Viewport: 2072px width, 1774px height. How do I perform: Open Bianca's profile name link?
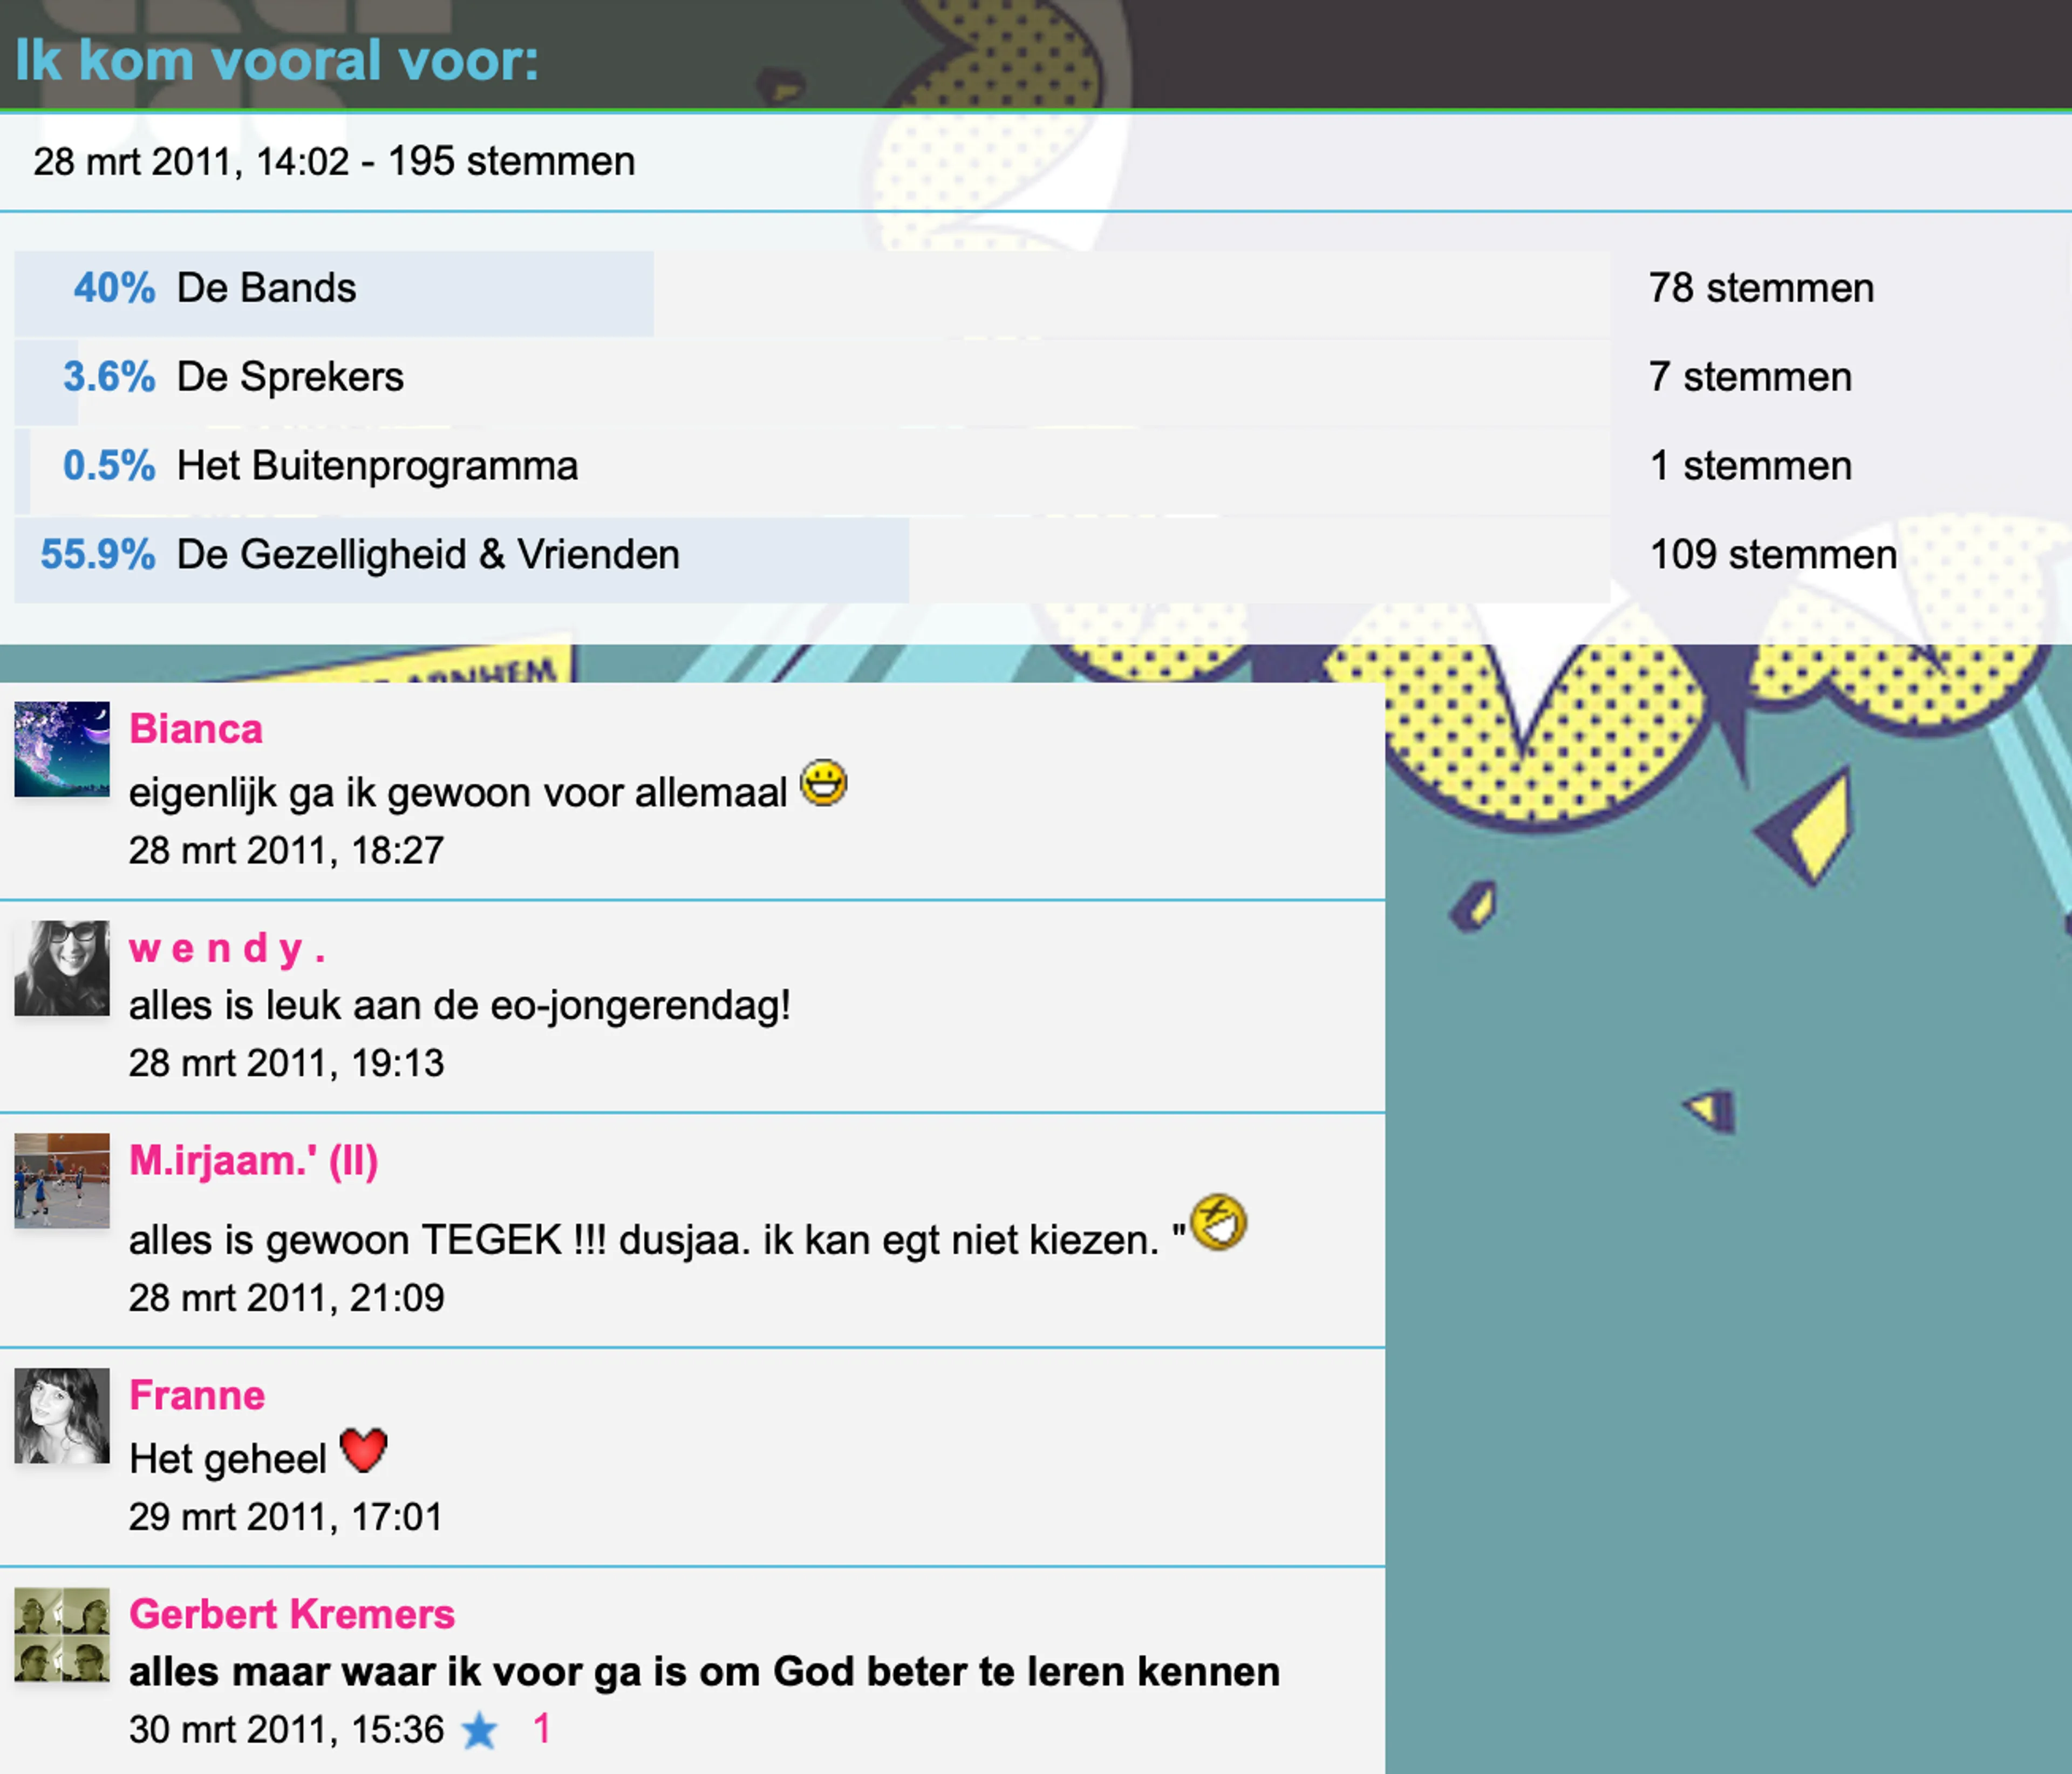click(x=196, y=729)
